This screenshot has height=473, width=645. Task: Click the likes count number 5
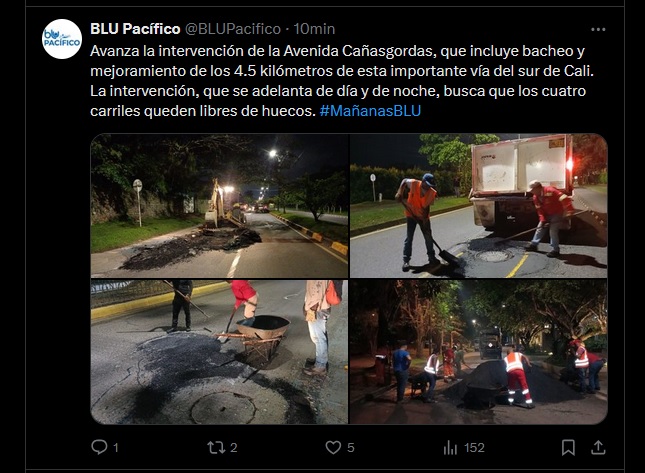(x=350, y=447)
